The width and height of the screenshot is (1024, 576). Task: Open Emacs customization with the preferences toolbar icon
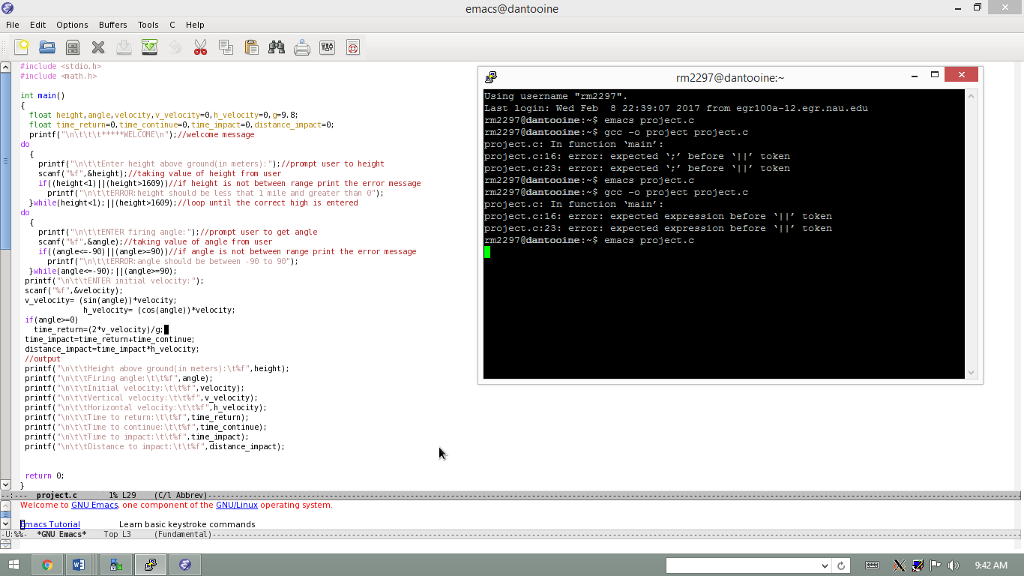[326, 46]
